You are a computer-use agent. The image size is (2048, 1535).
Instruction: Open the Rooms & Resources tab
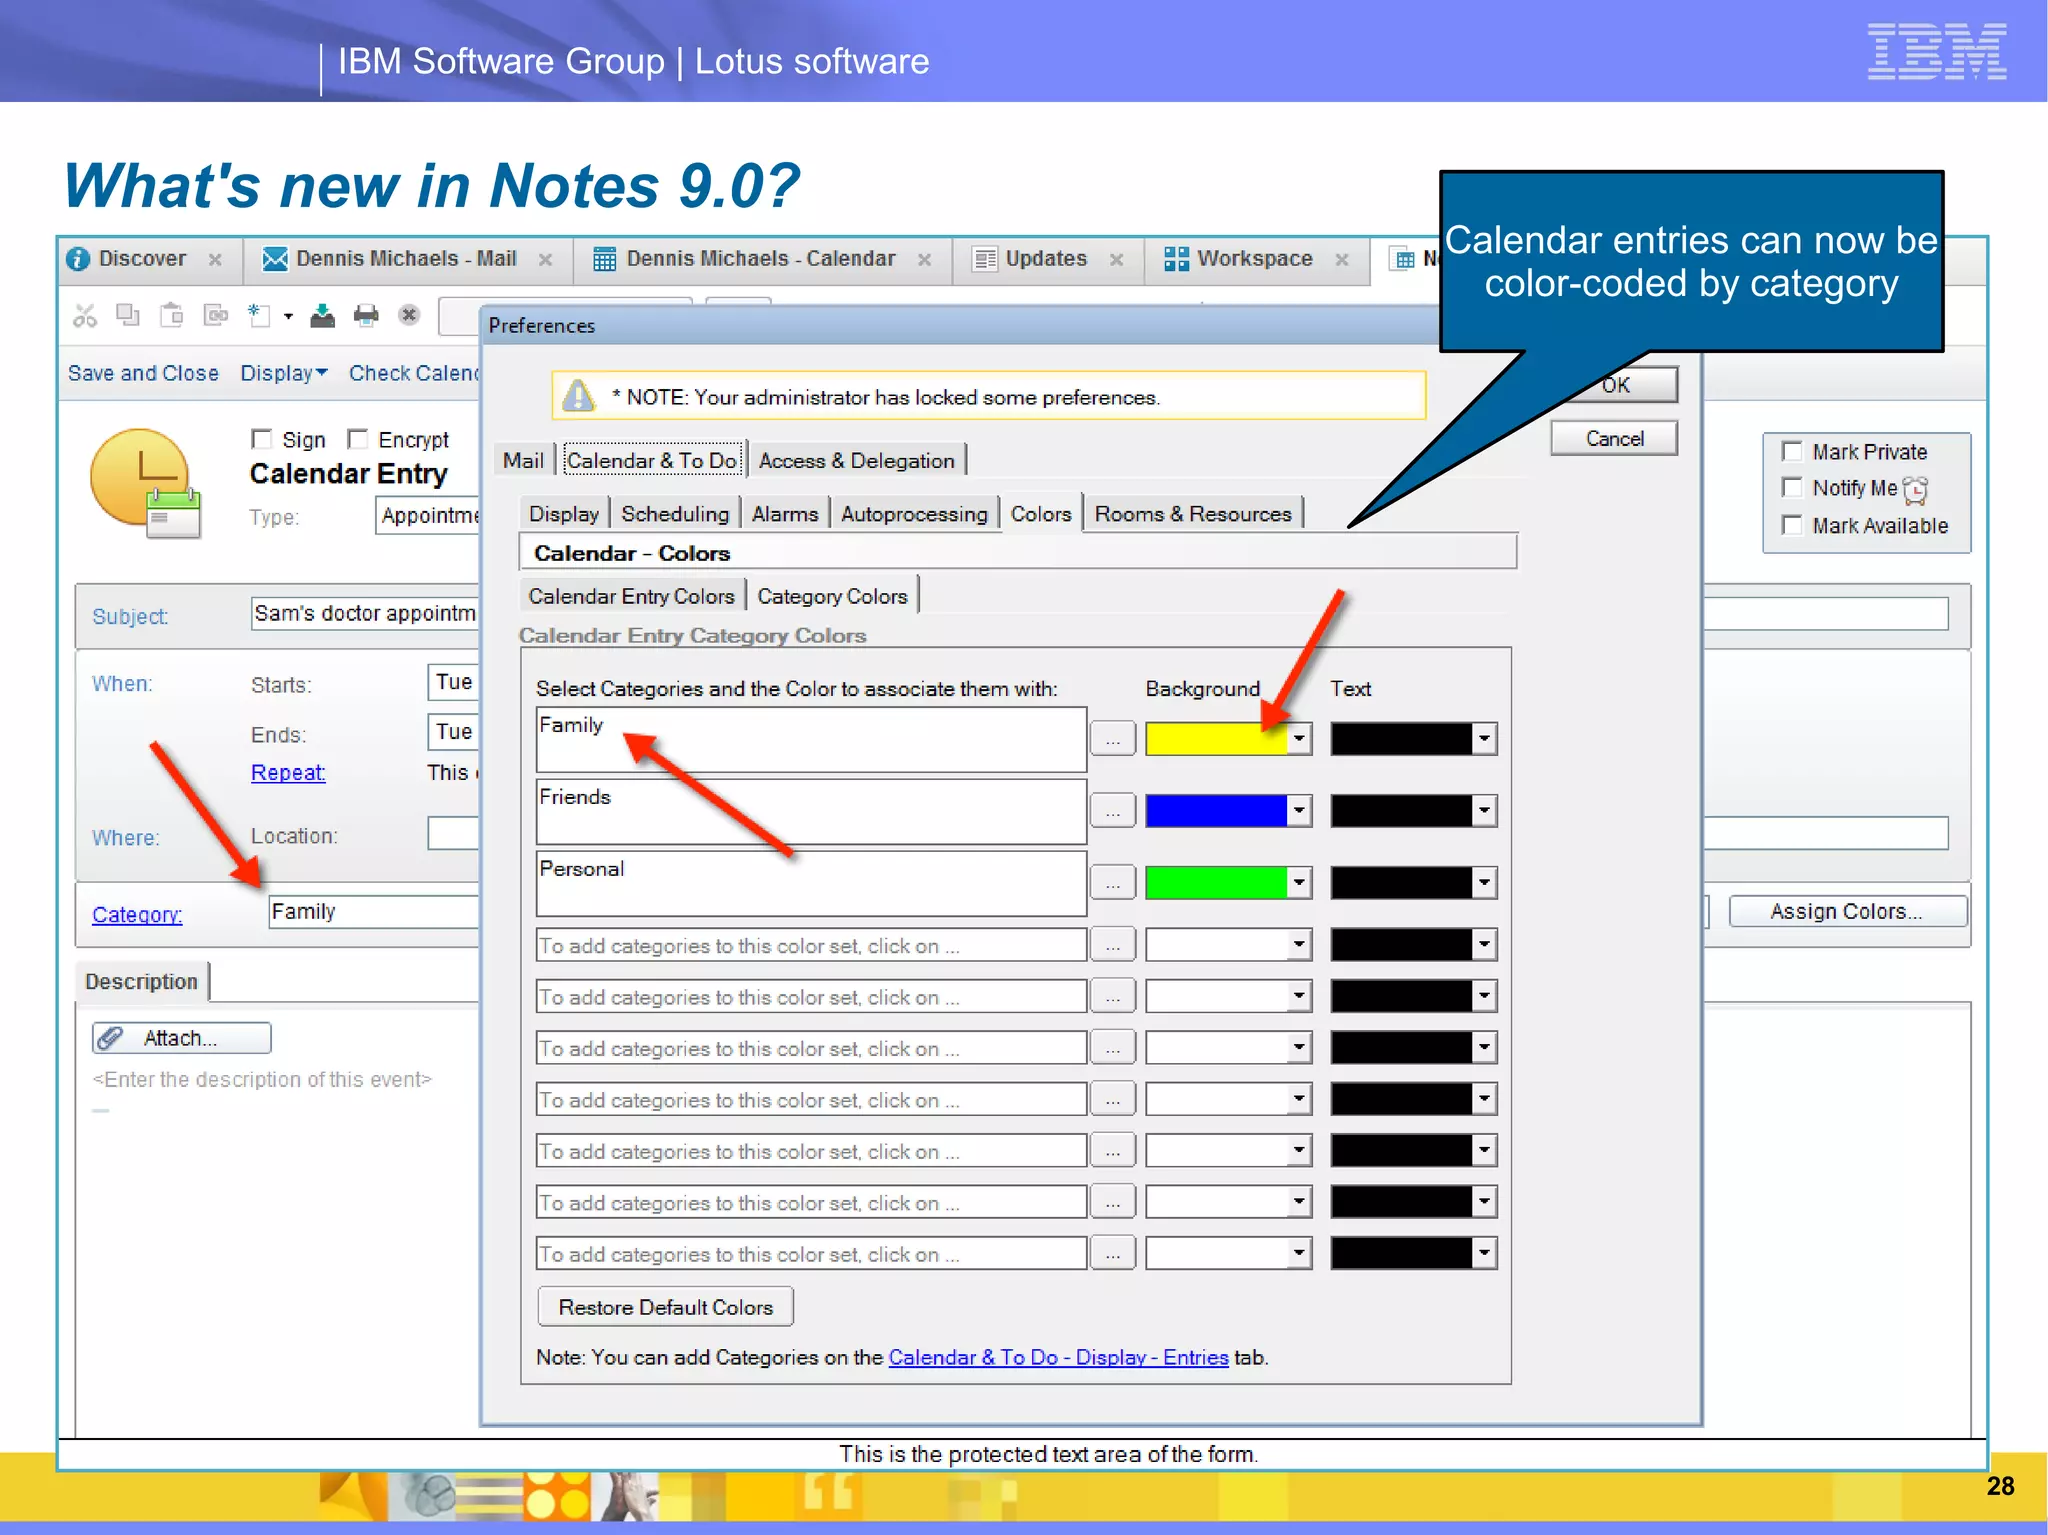(x=1193, y=514)
